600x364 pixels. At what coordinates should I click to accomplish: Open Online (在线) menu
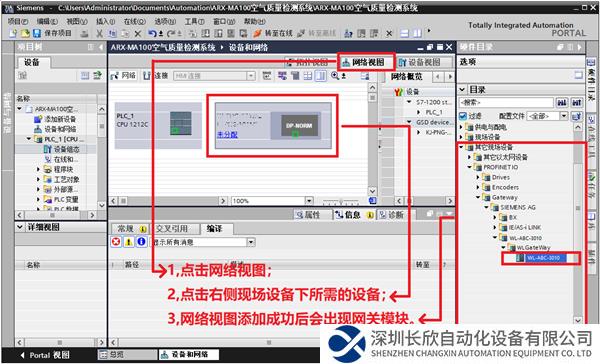[x=134, y=21]
